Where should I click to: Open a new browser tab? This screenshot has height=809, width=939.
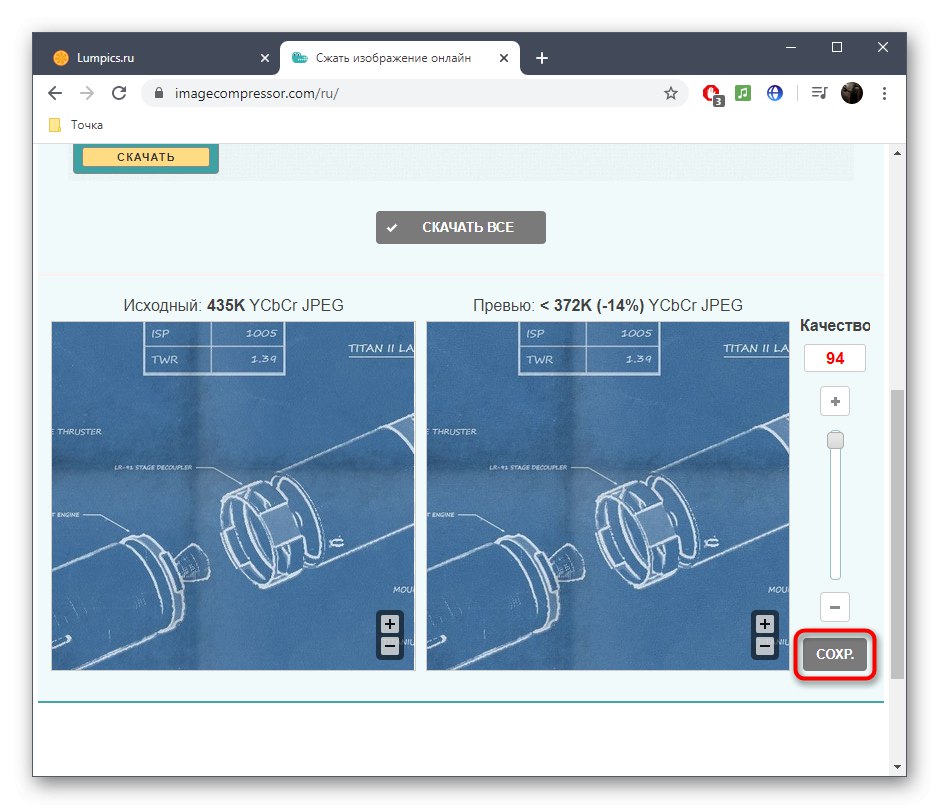coord(542,58)
